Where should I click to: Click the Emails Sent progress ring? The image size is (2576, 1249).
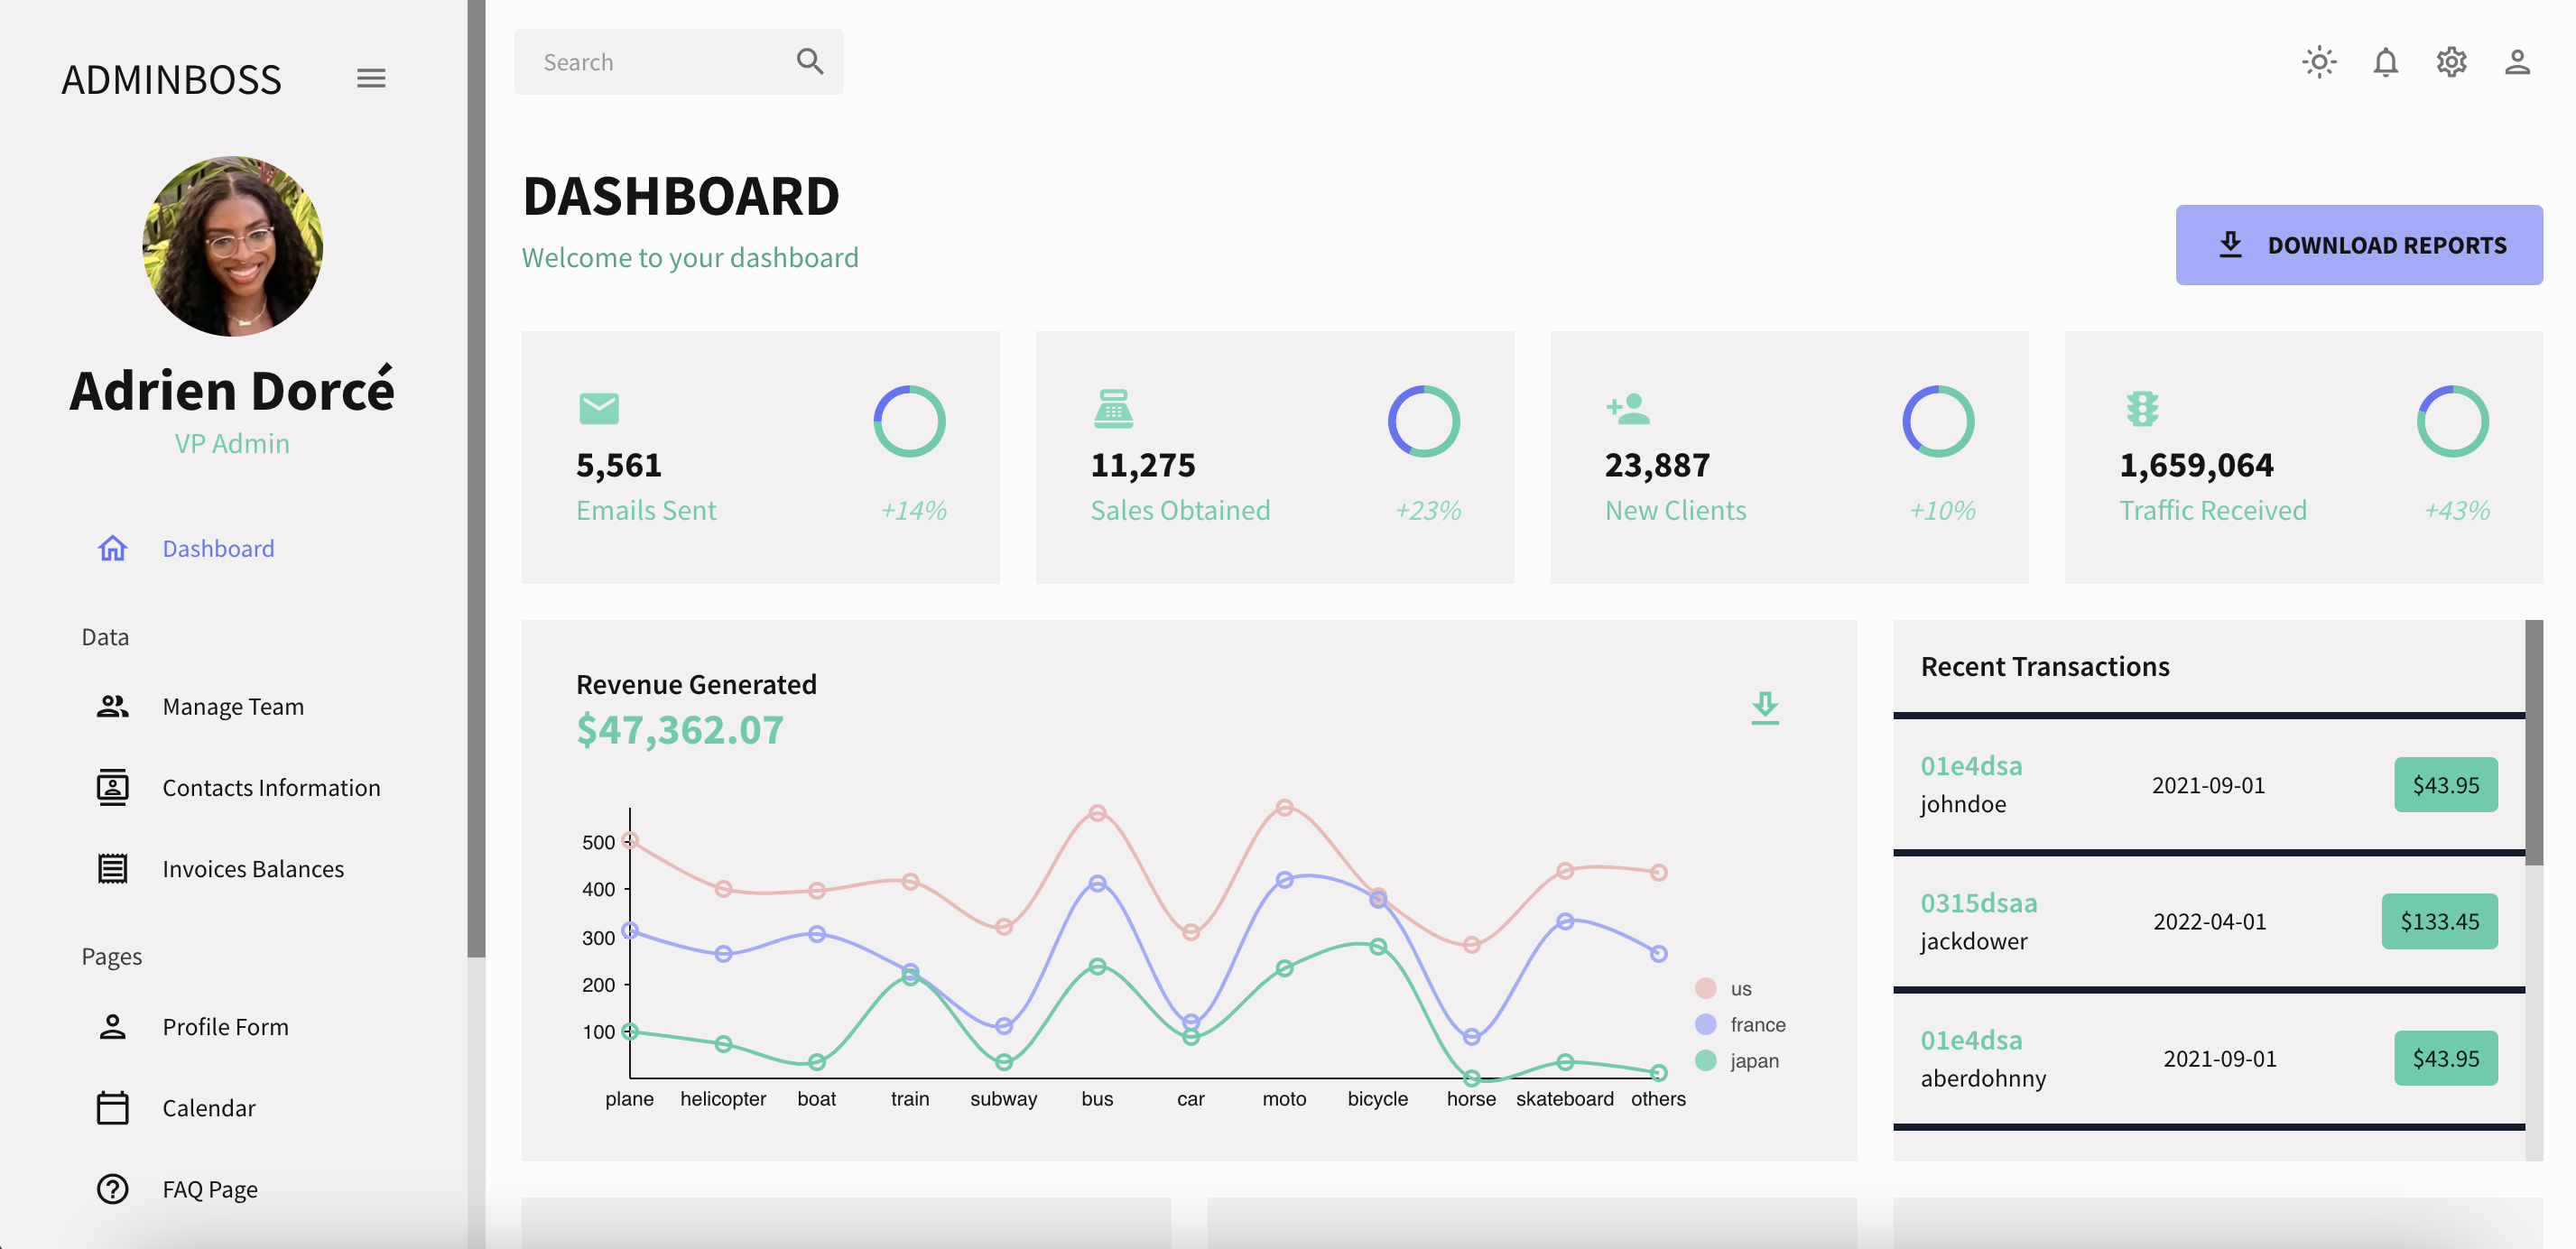coord(909,421)
